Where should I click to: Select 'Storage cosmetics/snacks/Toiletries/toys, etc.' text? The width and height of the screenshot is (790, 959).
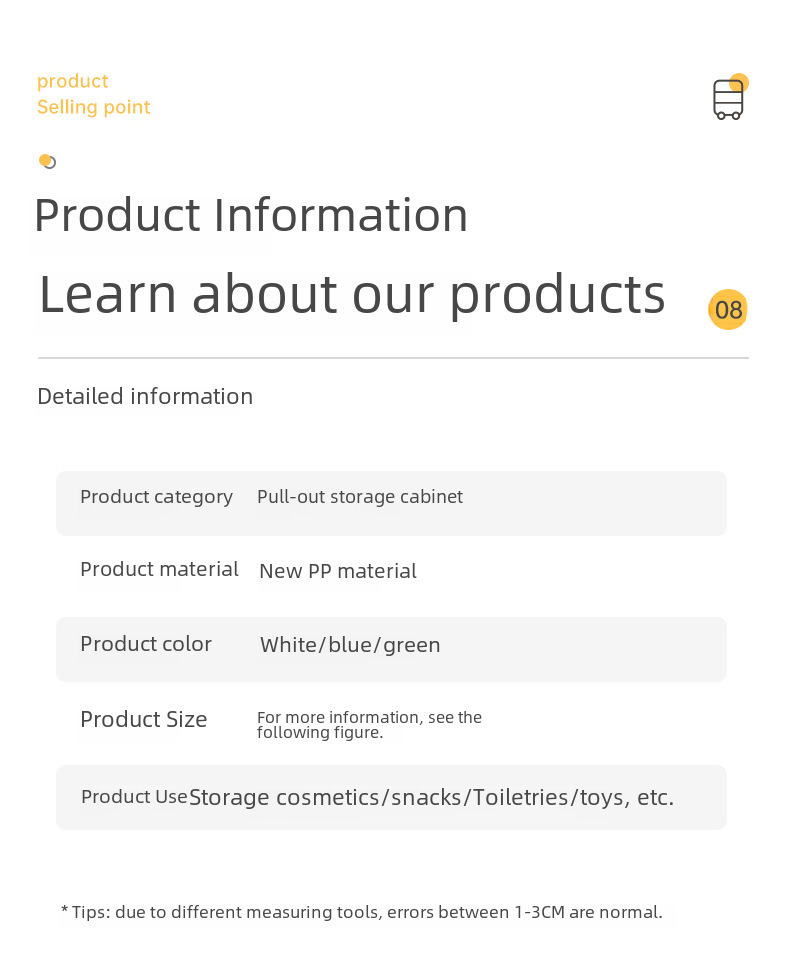tap(431, 798)
